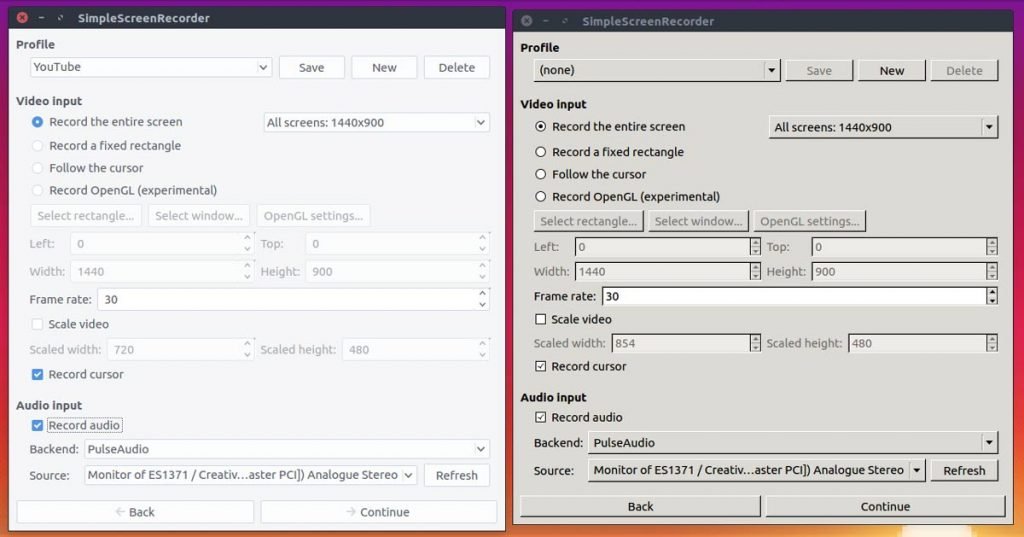Close the left SimpleScreenRecorder window with the red button
The image size is (1024, 537).
click(x=22, y=18)
